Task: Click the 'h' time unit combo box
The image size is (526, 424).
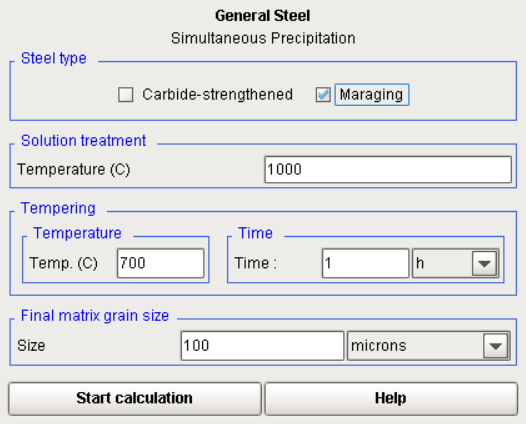Action: [455, 263]
